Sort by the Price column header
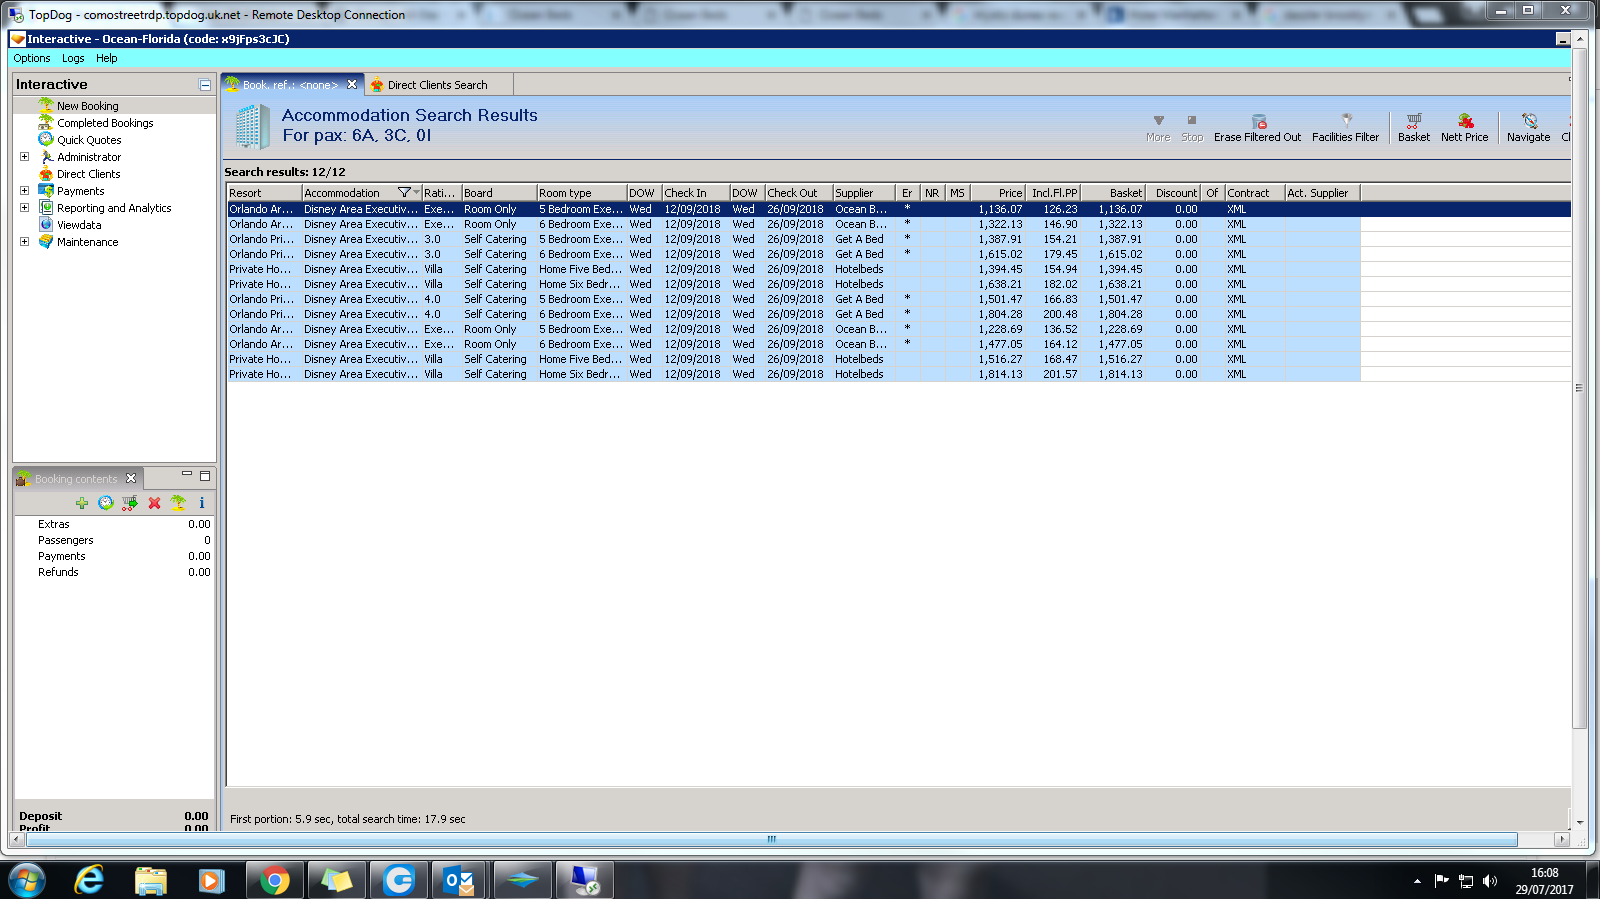Image resolution: width=1600 pixels, height=899 pixels. pos(997,193)
